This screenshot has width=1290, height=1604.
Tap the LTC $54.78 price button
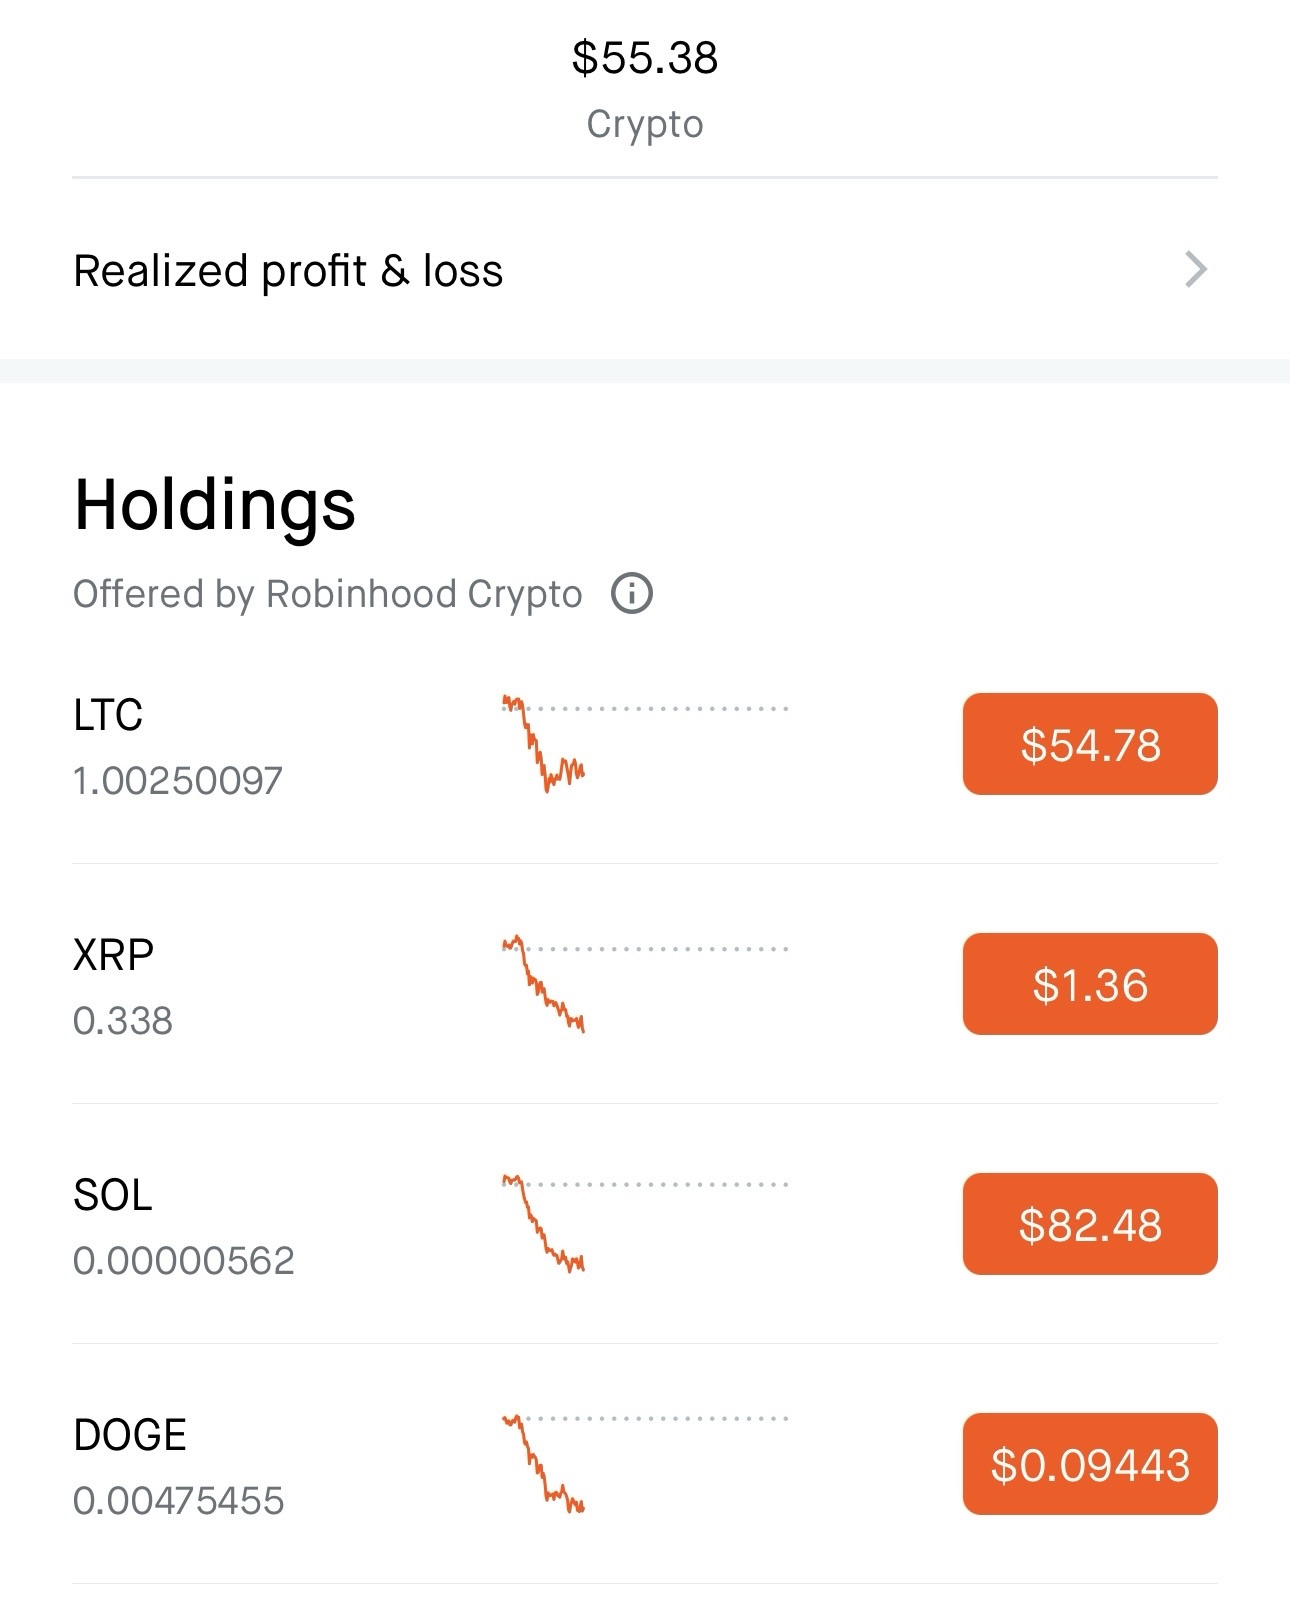[x=1090, y=745]
